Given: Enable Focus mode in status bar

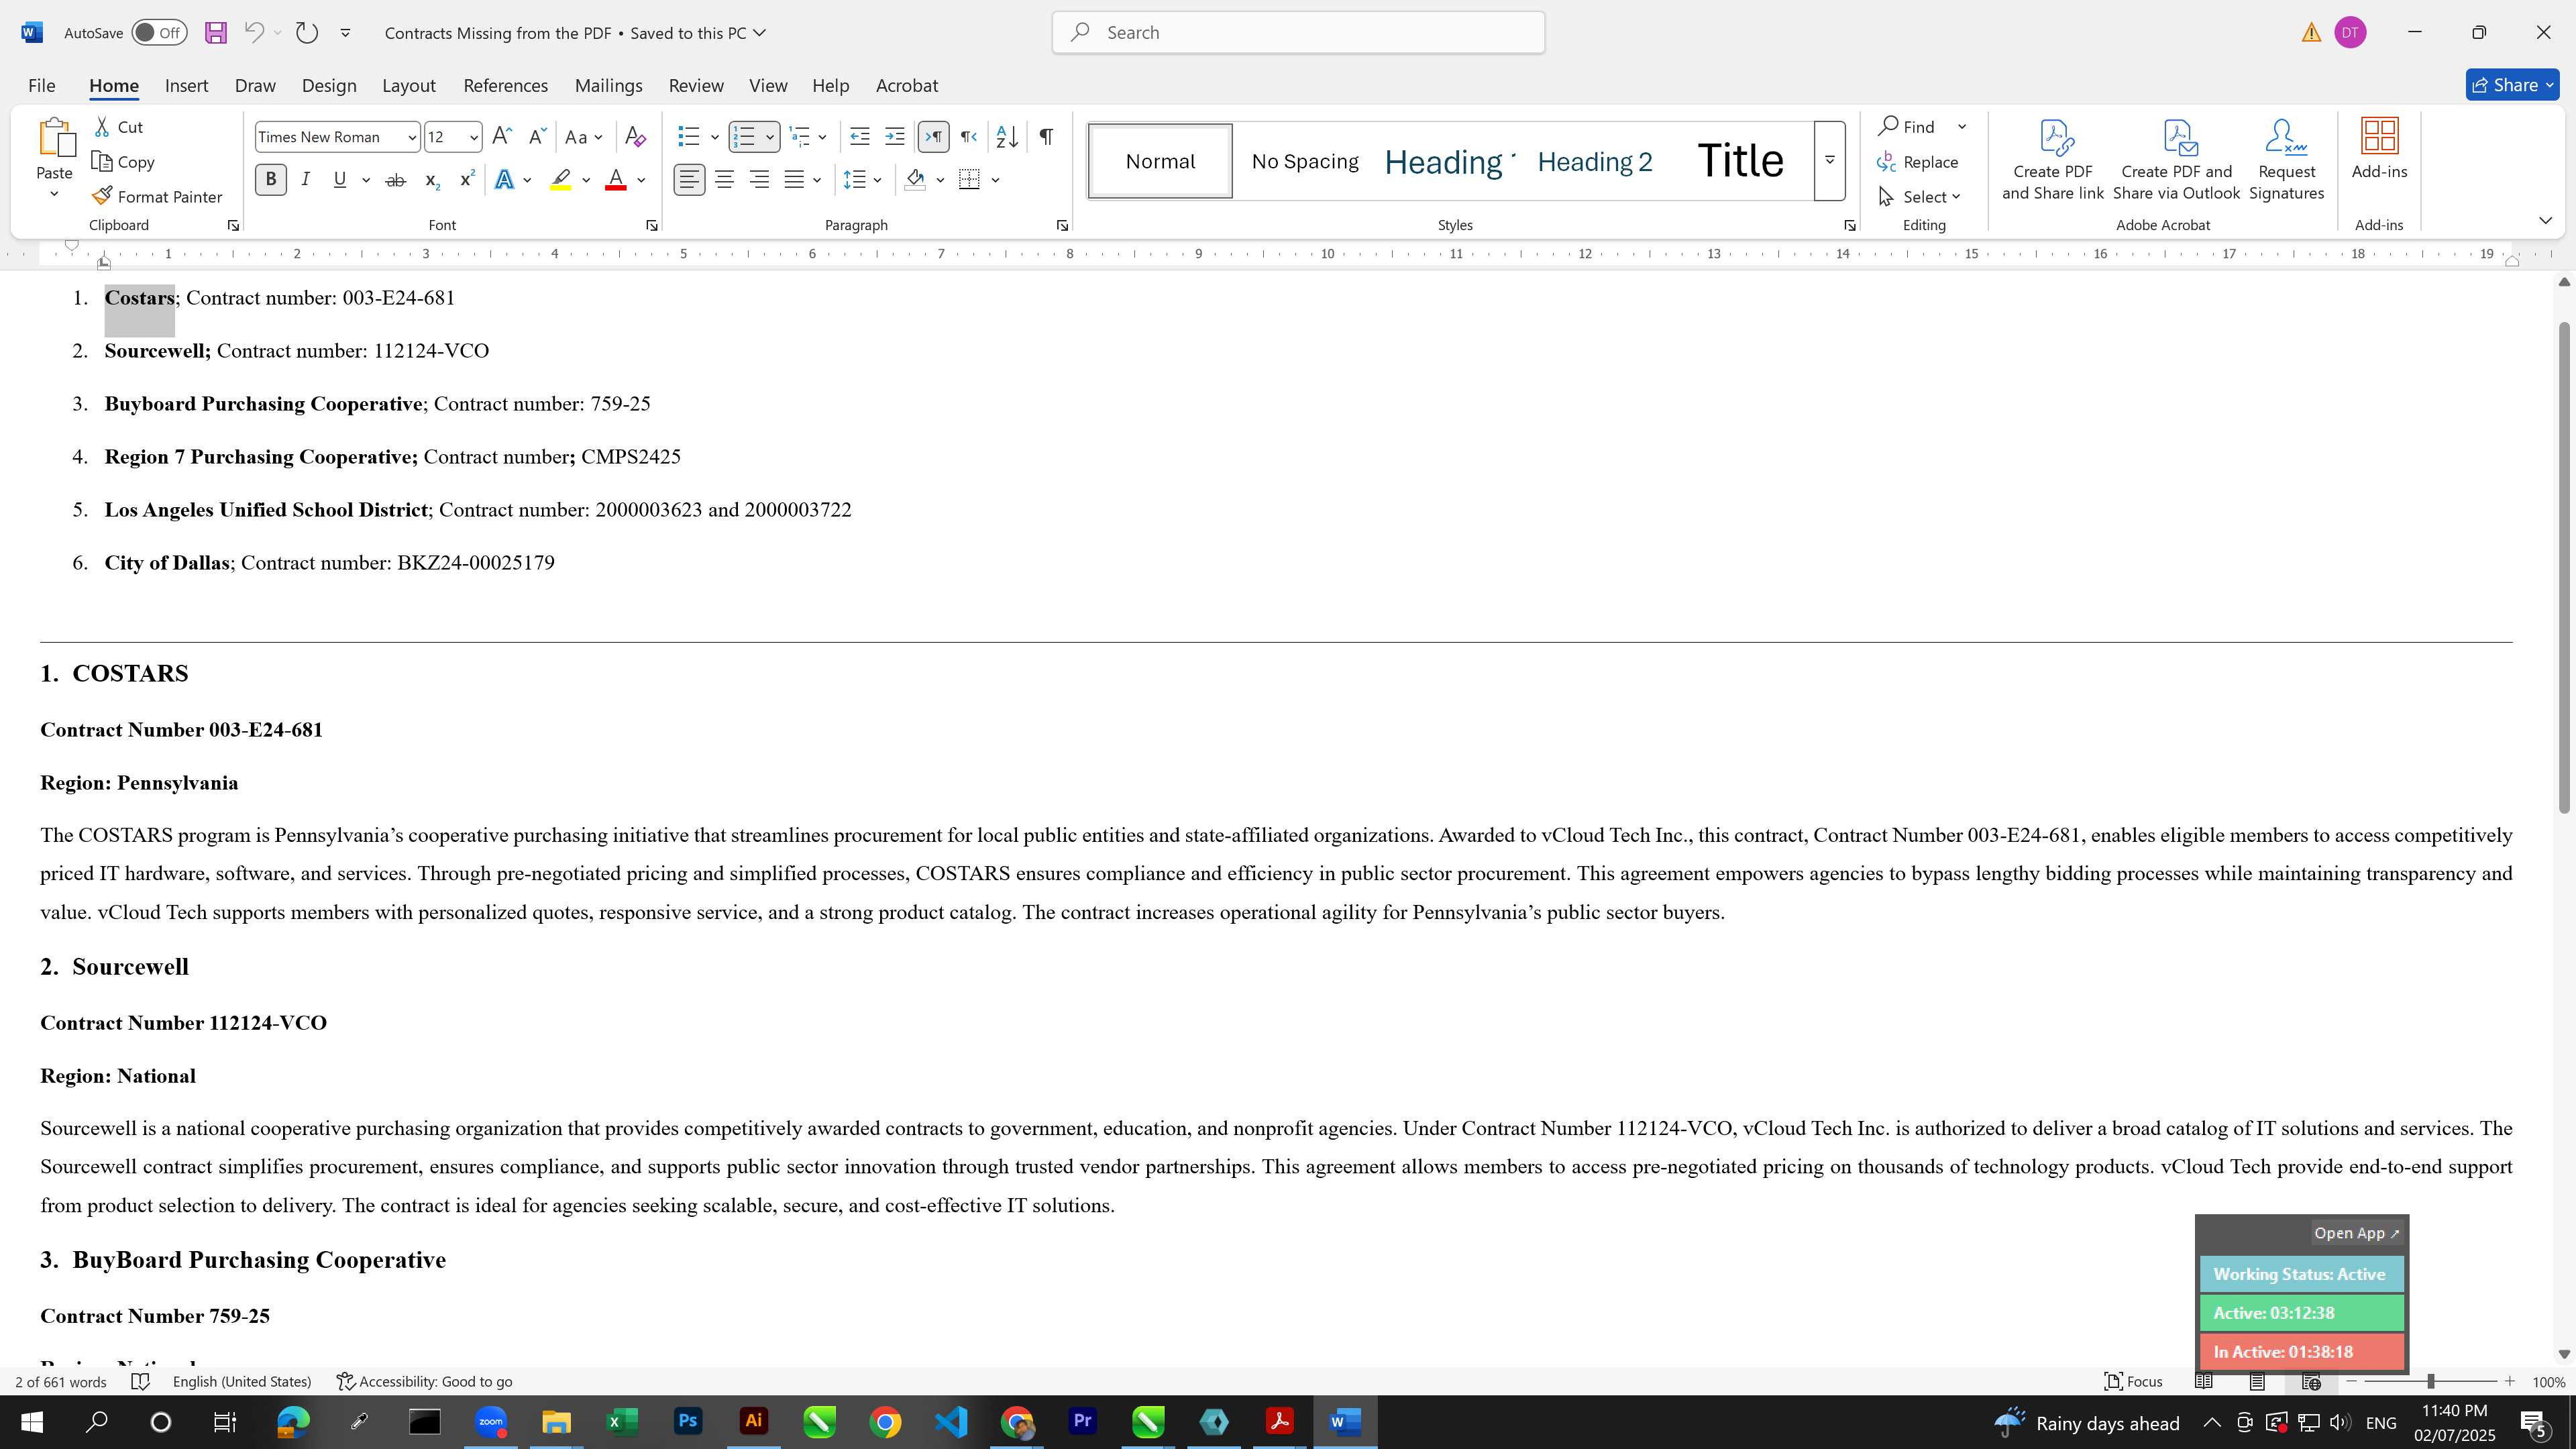Looking at the screenshot, I should [2133, 1382].
